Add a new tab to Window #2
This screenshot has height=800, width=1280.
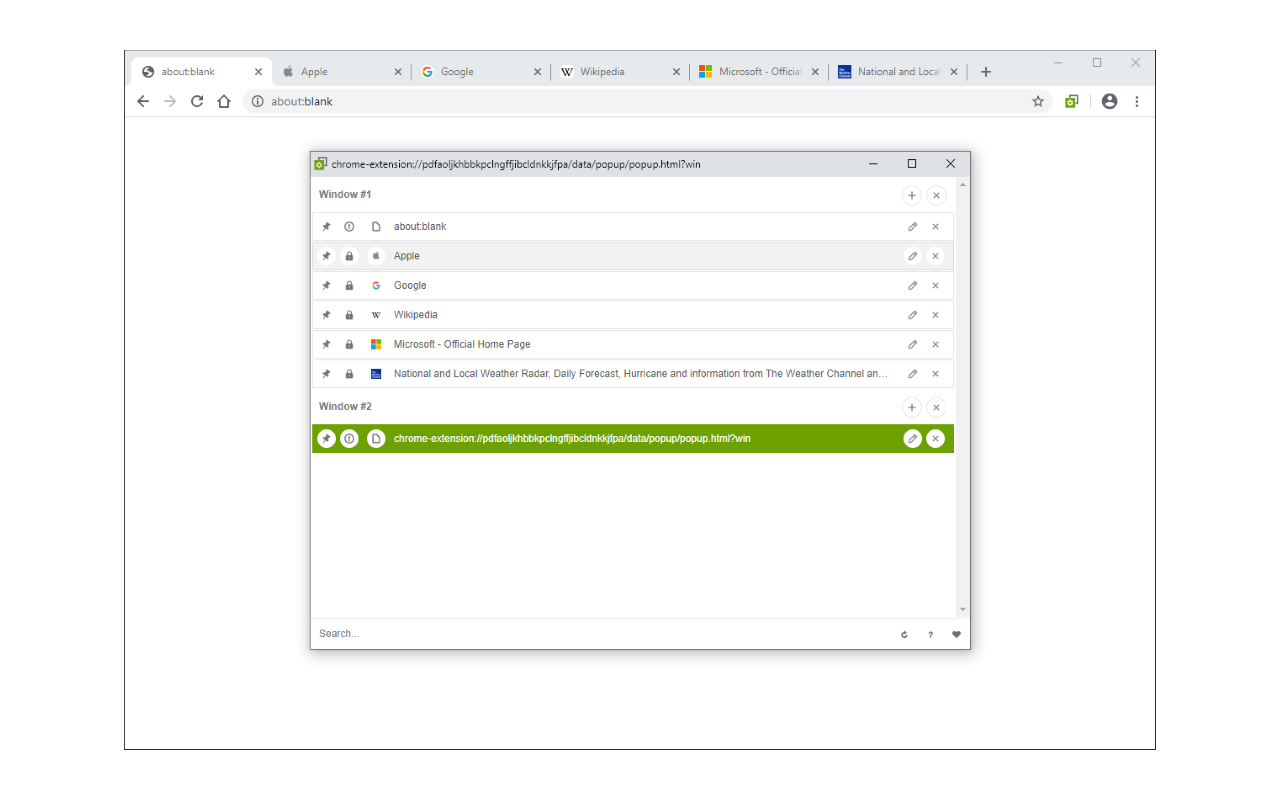click(912, 407)
